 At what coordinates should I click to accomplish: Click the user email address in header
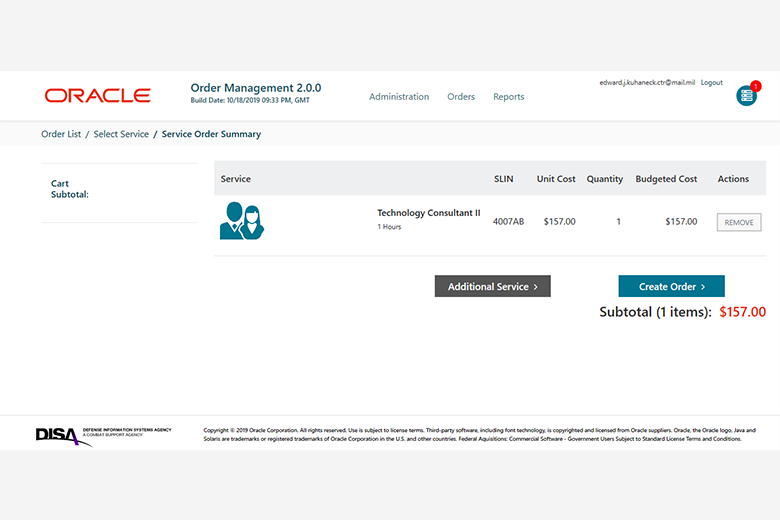[647, 83]
